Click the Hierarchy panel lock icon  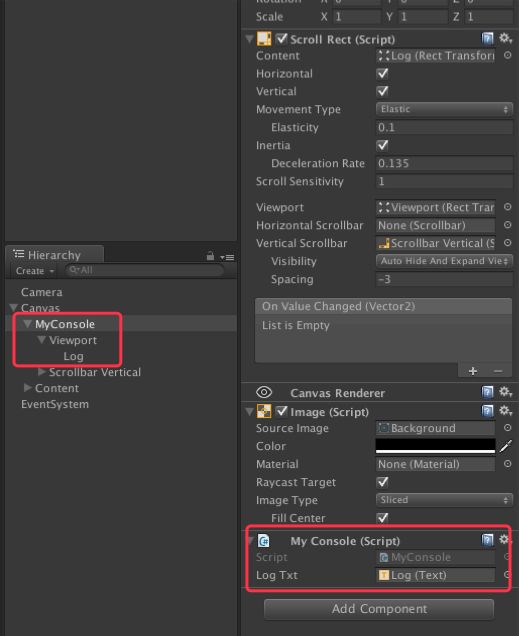click(x=210, y=256)
